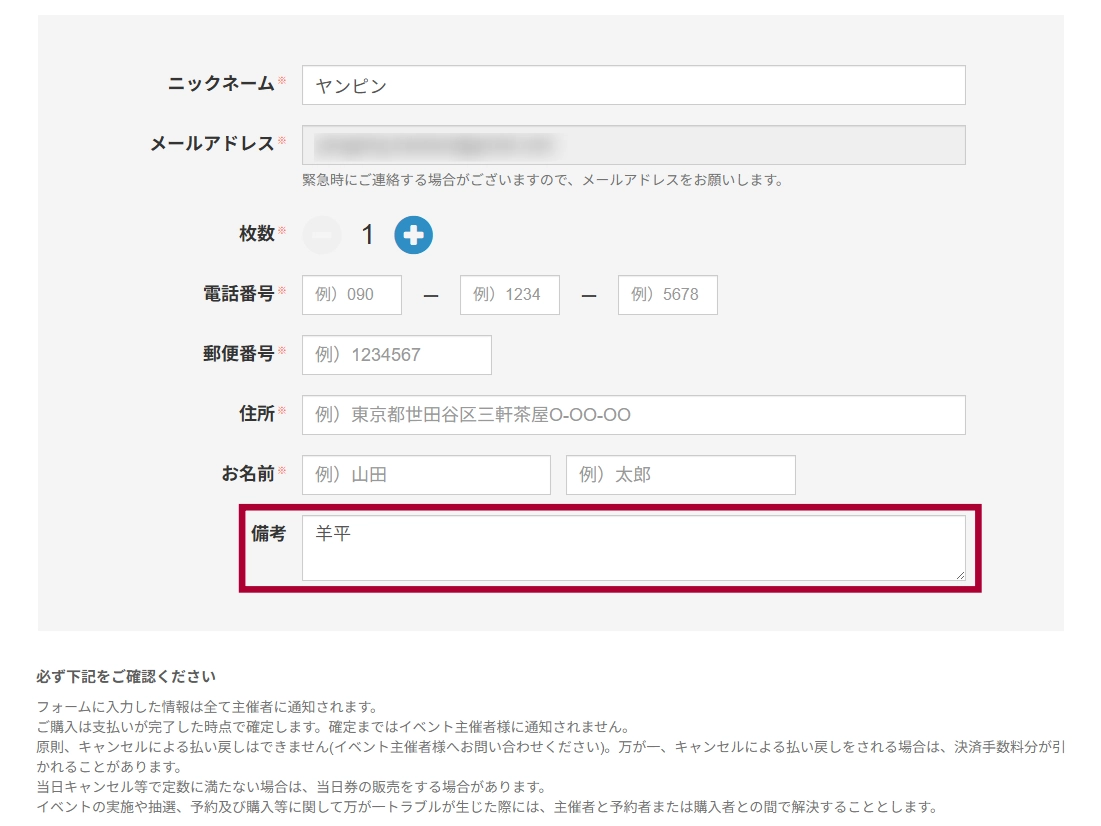
Task: Click the minus icon to decrease ticket quantity
Action: pos(322,235)
